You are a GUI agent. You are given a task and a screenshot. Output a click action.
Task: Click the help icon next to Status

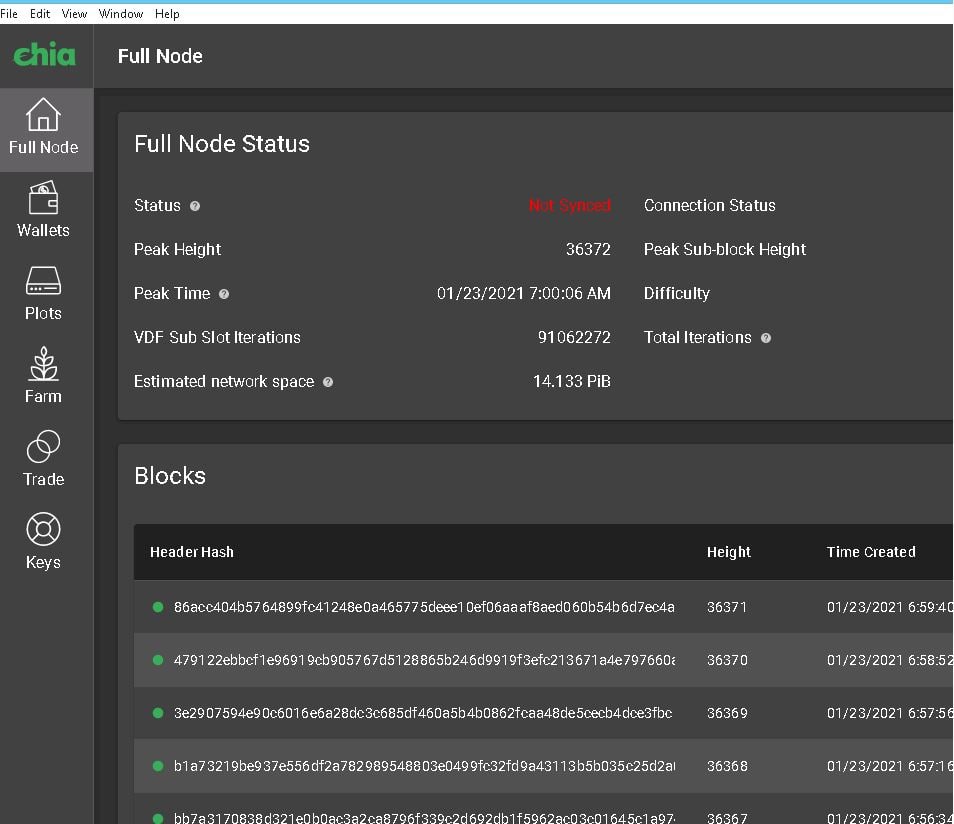(x=195, y=206)
